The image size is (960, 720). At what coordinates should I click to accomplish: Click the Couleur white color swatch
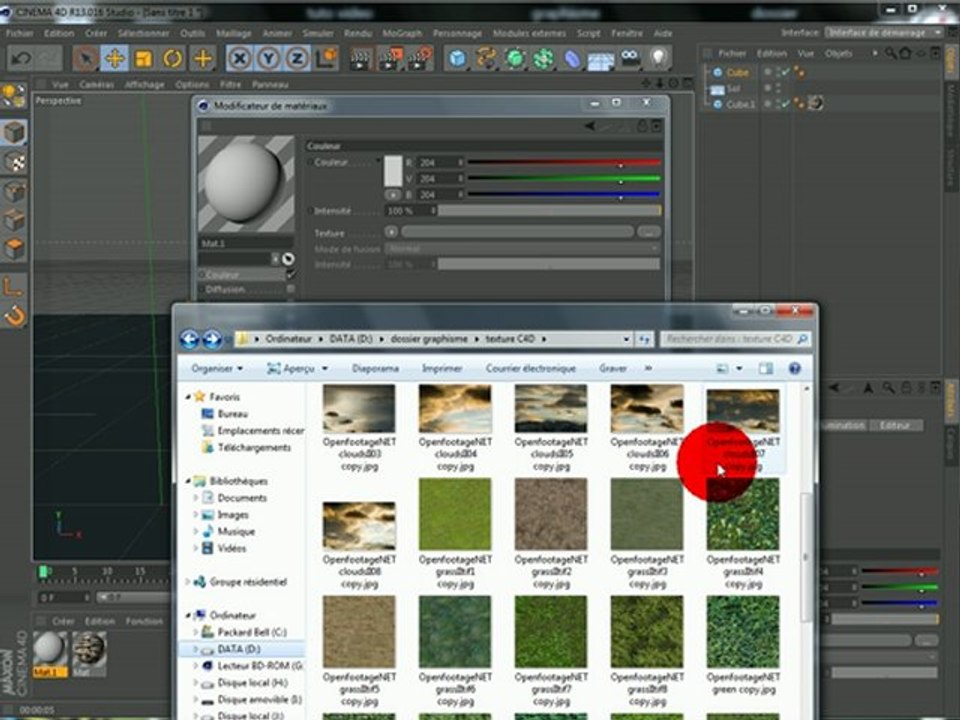pyautogui.click(x=393, y=171)
